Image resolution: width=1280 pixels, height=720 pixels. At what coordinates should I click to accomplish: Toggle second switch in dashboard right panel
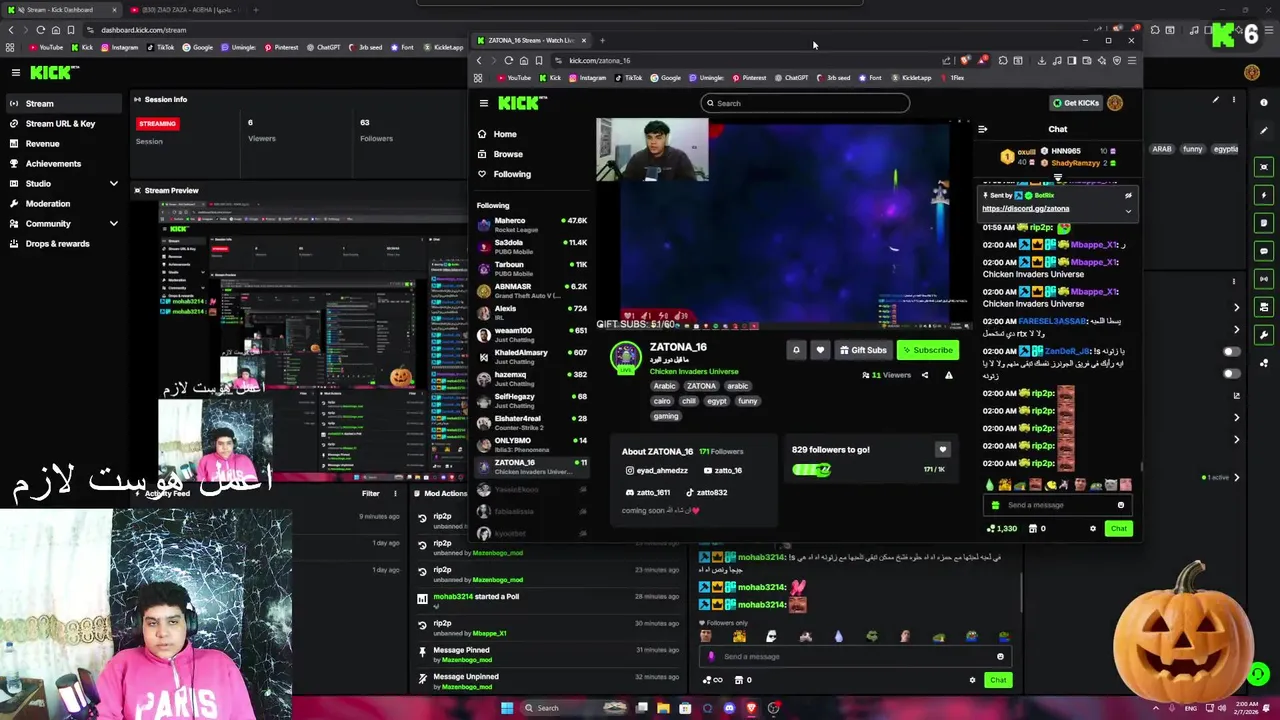(x=1232, y=374)
